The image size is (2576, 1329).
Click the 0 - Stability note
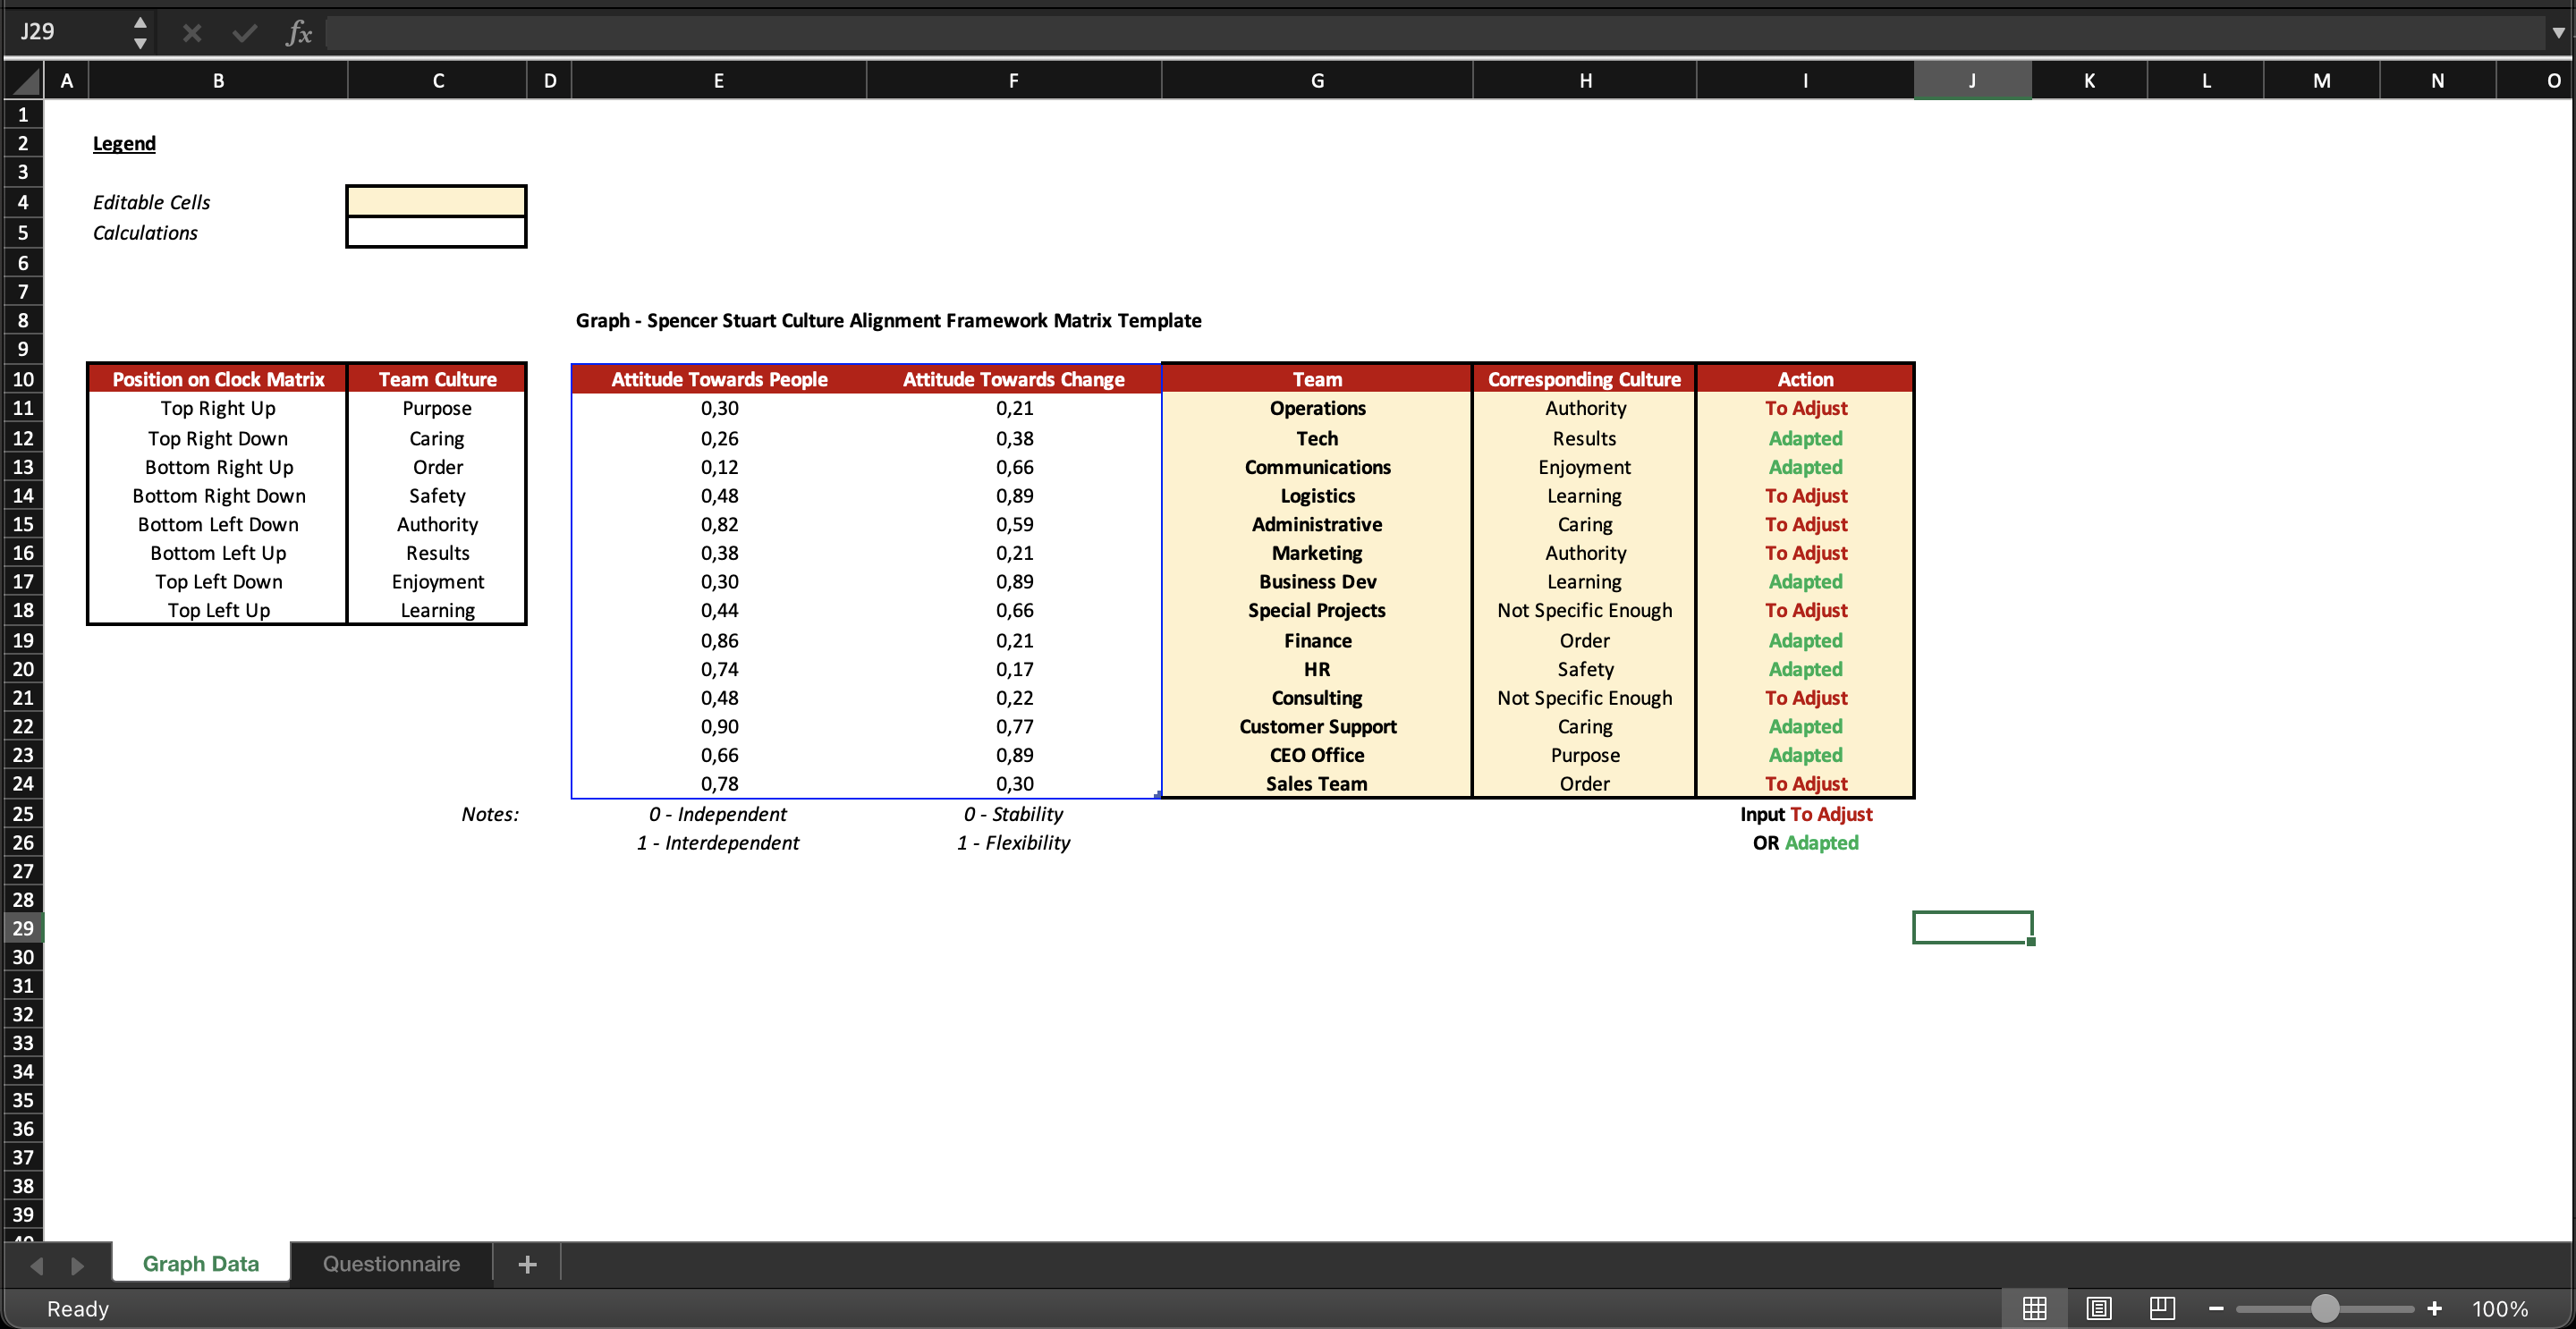[1013, 814]
